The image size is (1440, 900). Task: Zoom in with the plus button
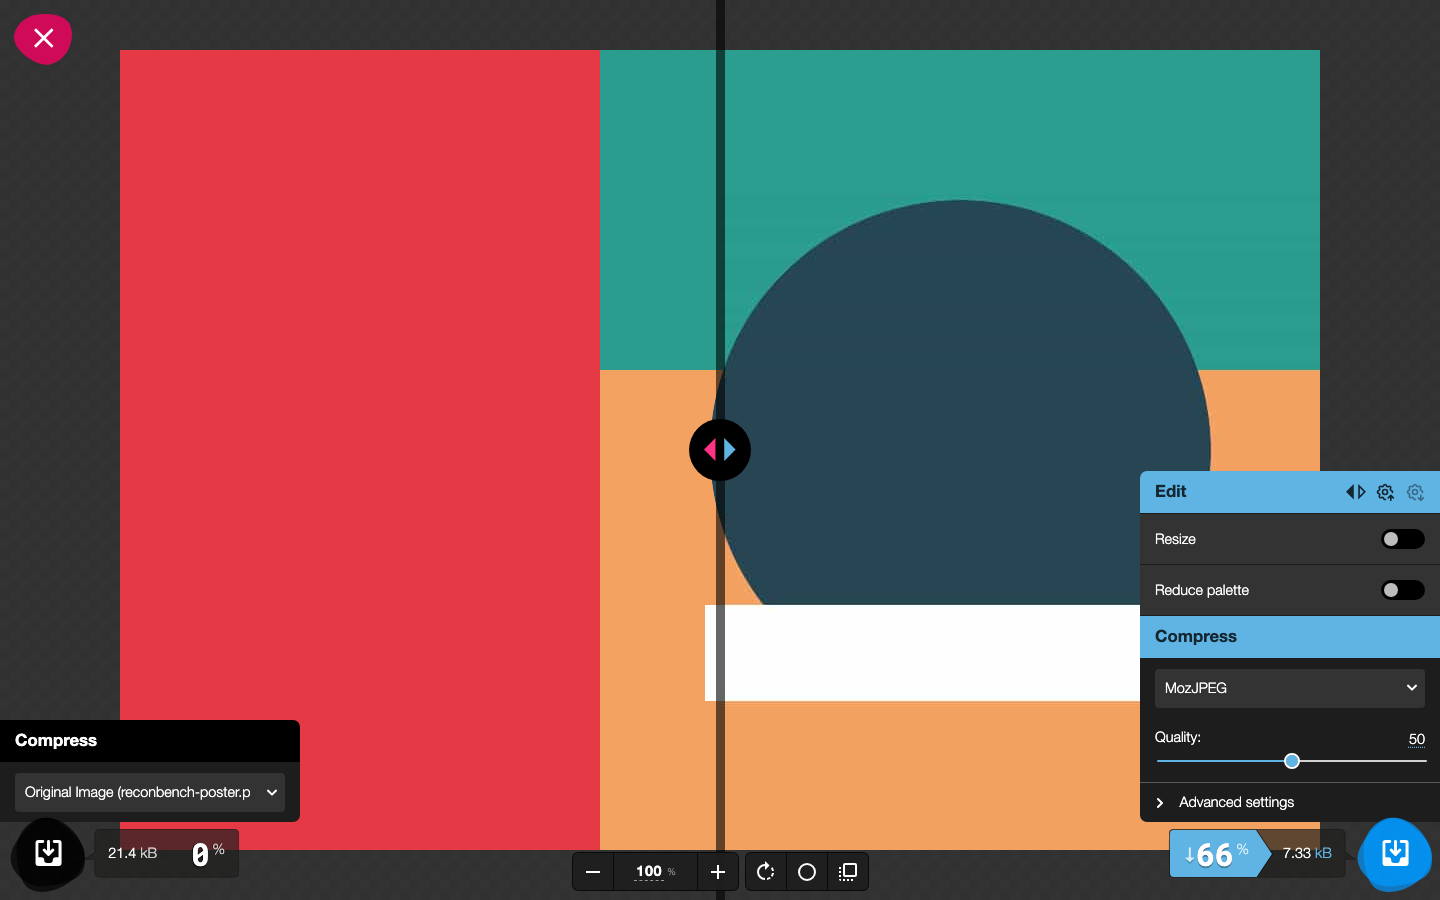718,872
